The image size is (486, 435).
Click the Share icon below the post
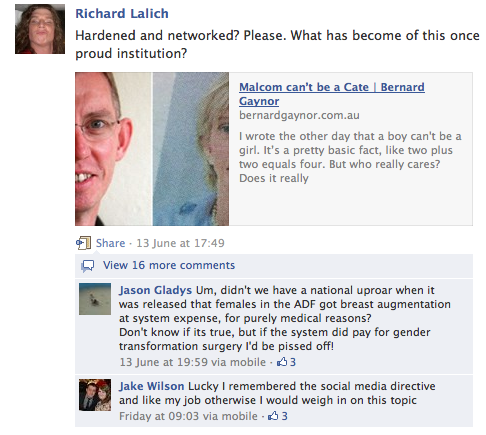tap(83, 243)
